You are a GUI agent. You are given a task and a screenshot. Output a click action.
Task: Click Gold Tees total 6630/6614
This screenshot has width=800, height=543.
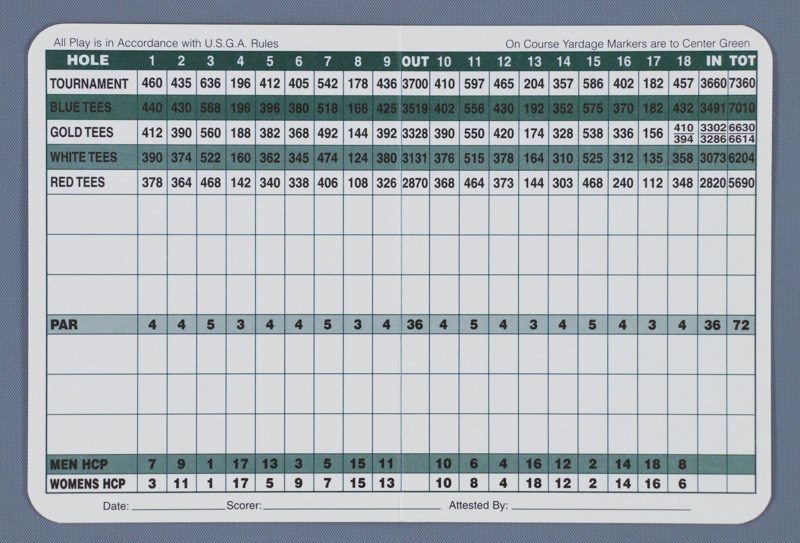click(x=742, y=133)
